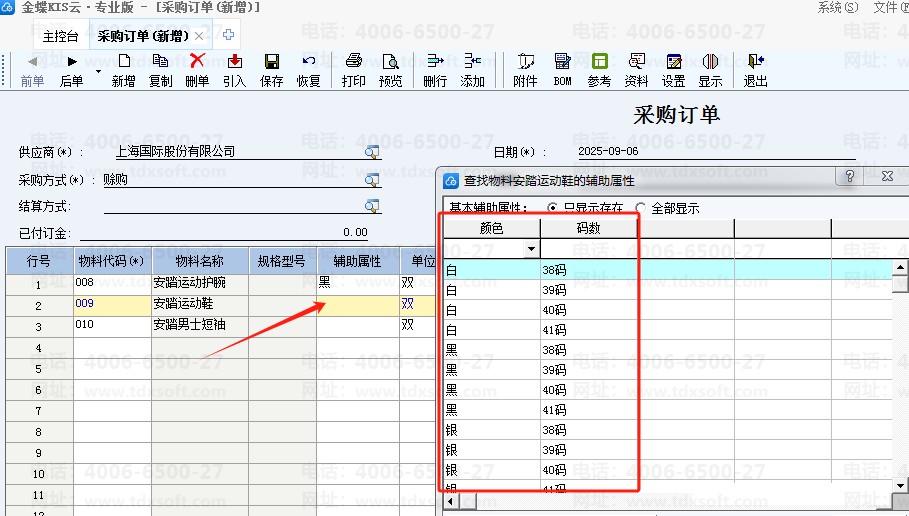This screenshot has width=909, height=516.
Task: Open the BOM toolbar icon
Action: click(561, 69)
